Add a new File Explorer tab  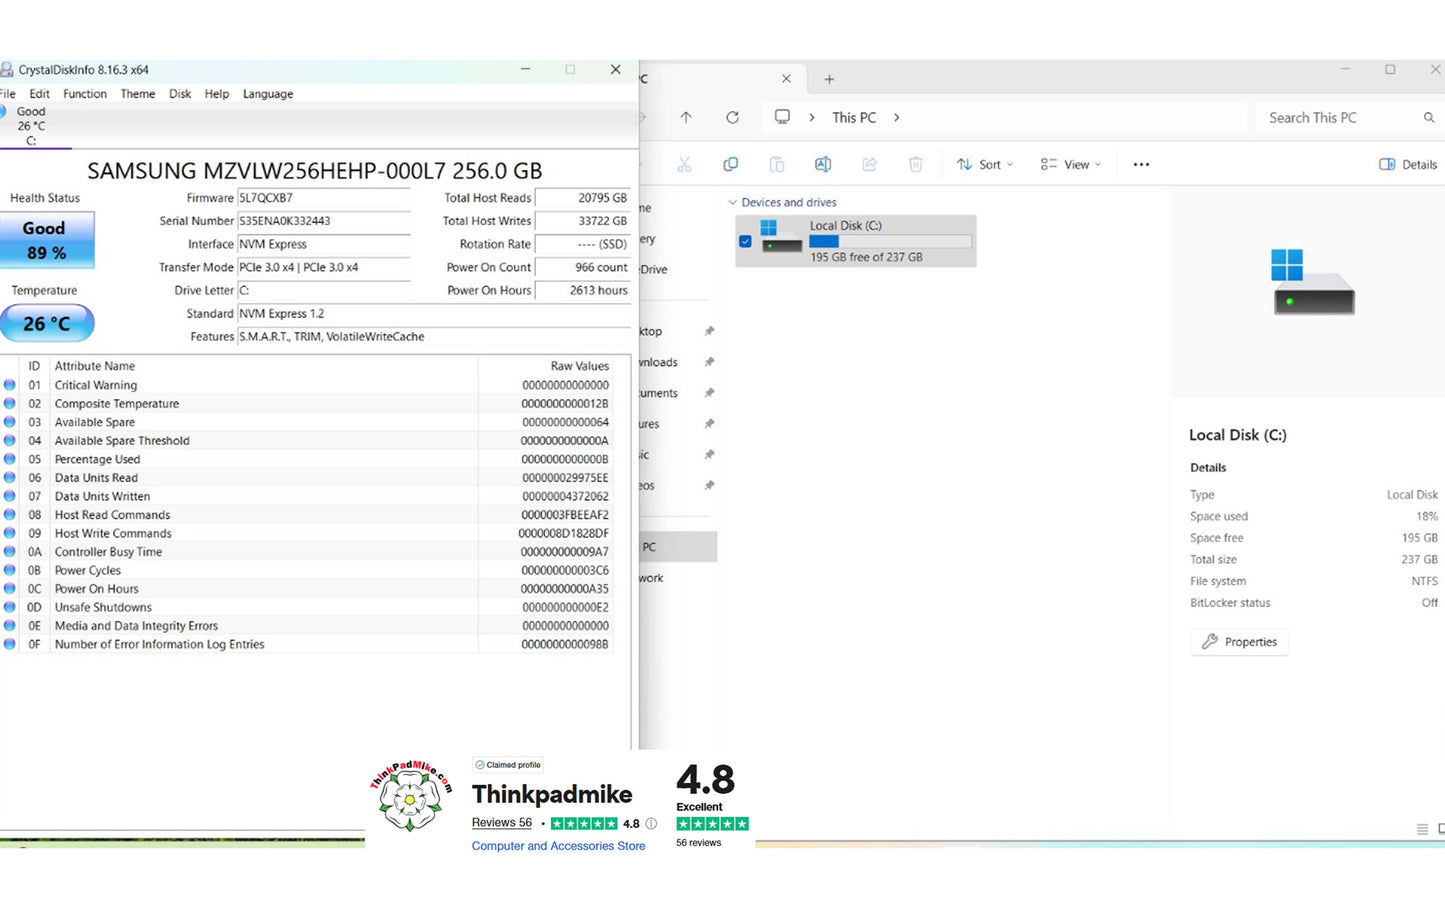click(829, 79)
